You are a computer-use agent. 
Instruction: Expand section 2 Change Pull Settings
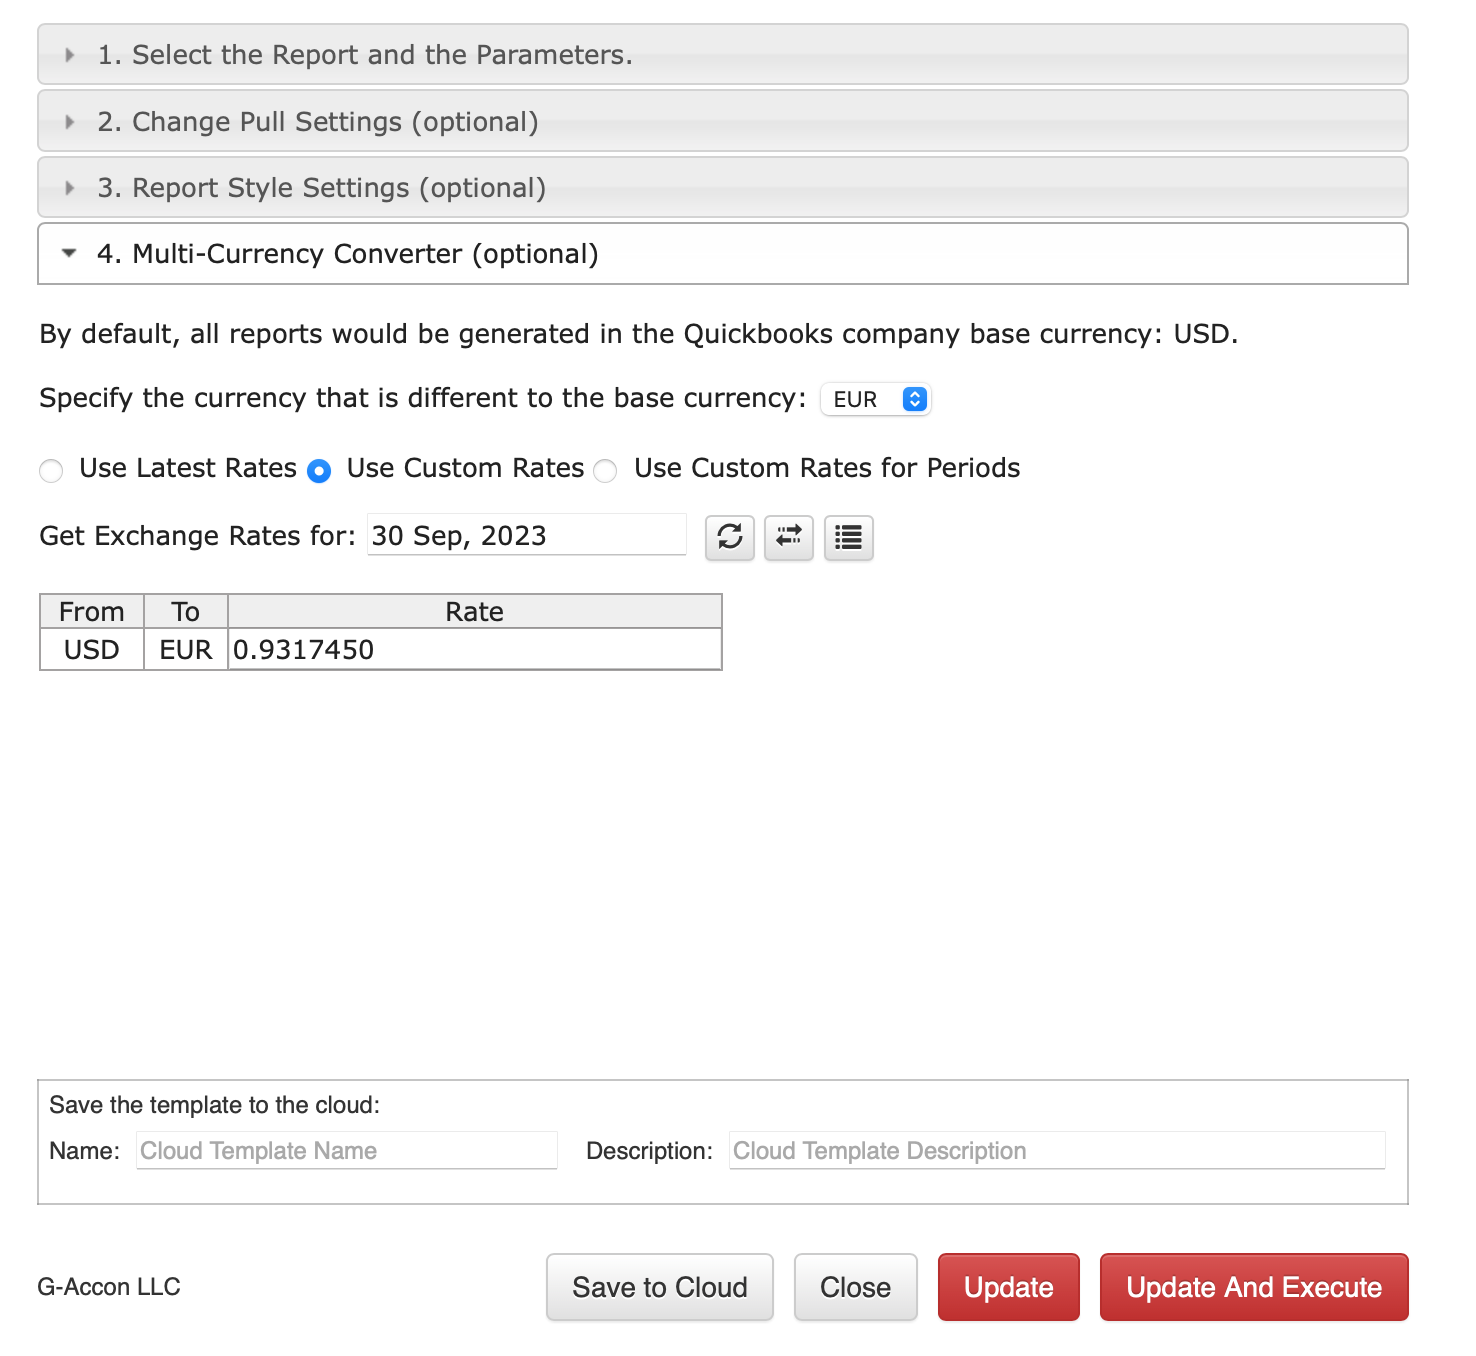click(x=723, y=121)
